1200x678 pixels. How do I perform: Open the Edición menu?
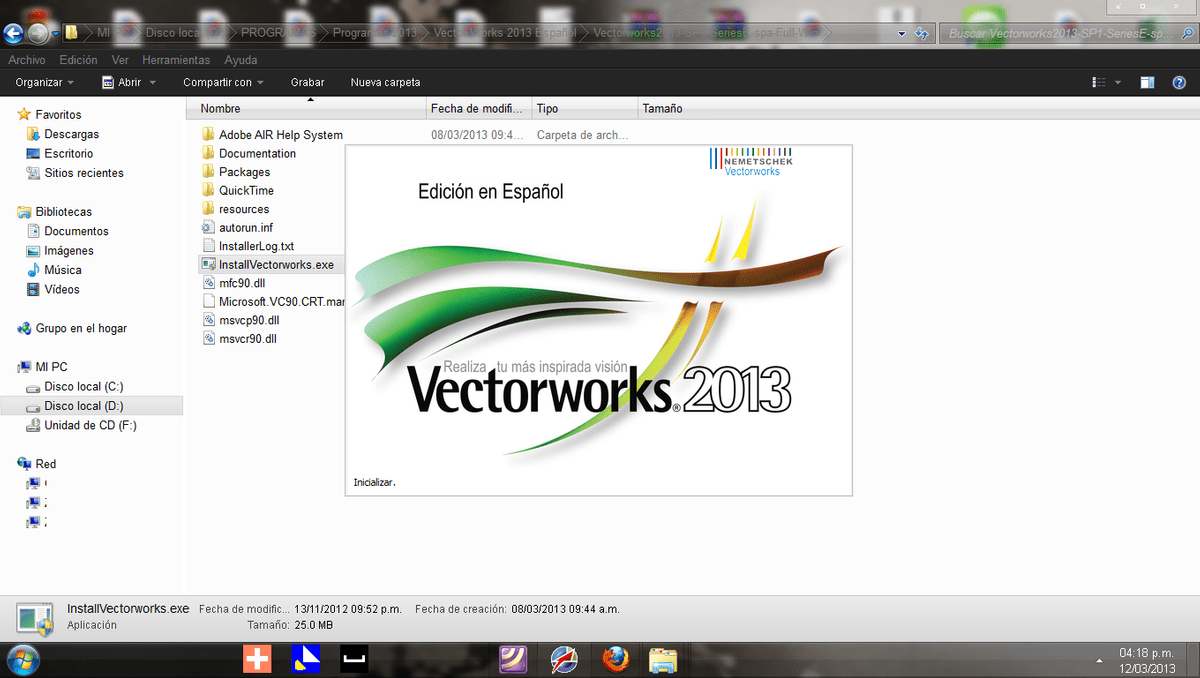(x=79, y=60)
